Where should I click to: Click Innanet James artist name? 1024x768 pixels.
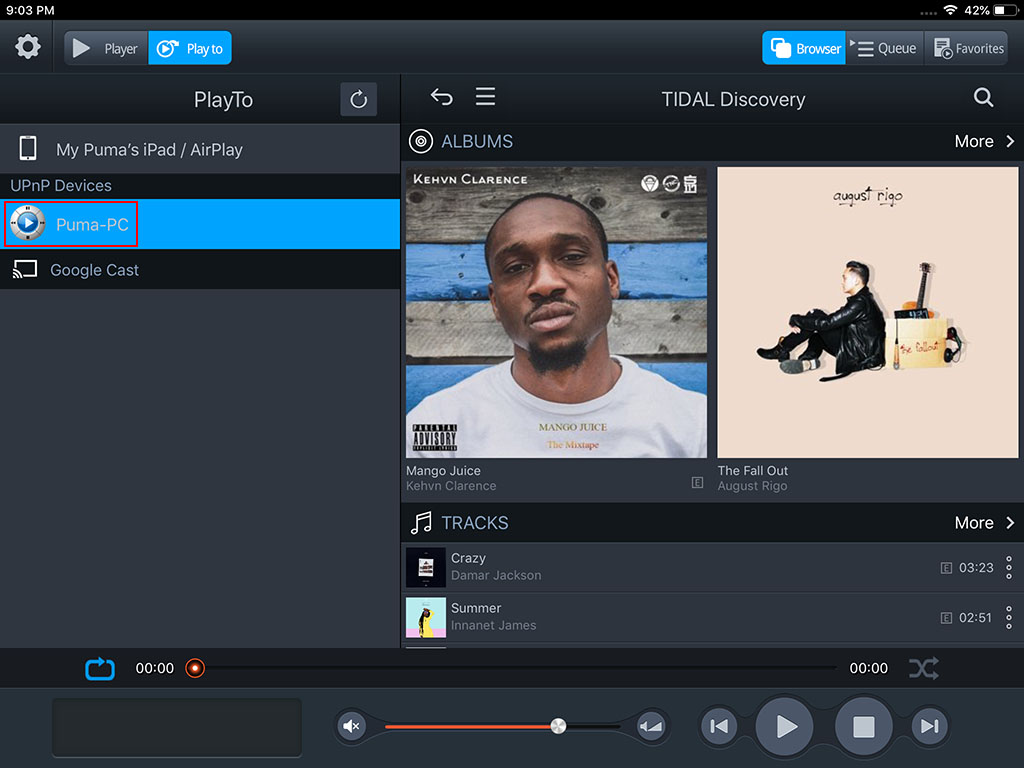click(494, 625)
